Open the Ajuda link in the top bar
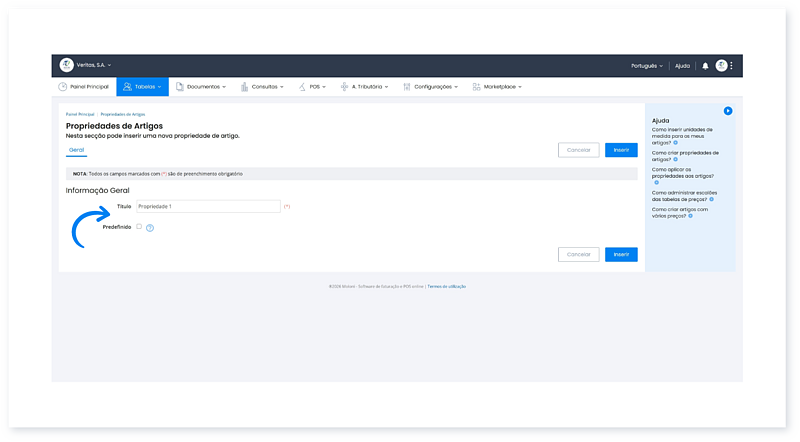The image size is (800, 442). click(x=682, y=66)
